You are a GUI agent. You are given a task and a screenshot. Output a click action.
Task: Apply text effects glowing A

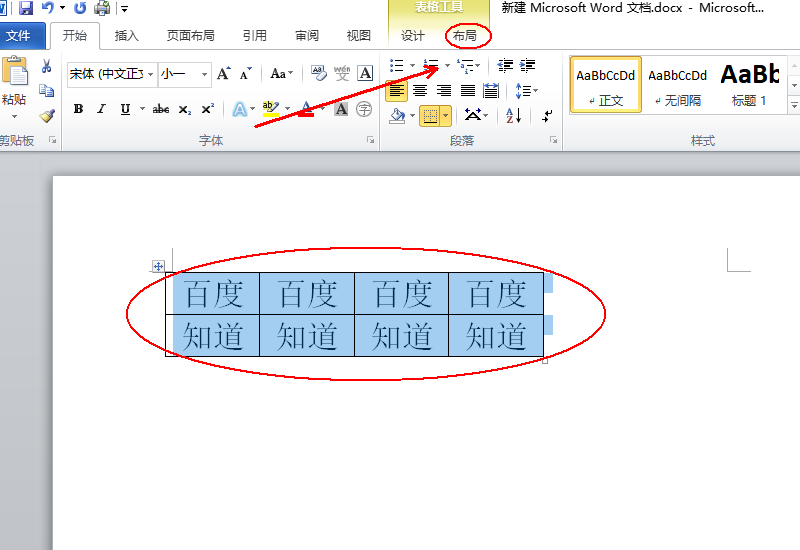tap(240, 109)
